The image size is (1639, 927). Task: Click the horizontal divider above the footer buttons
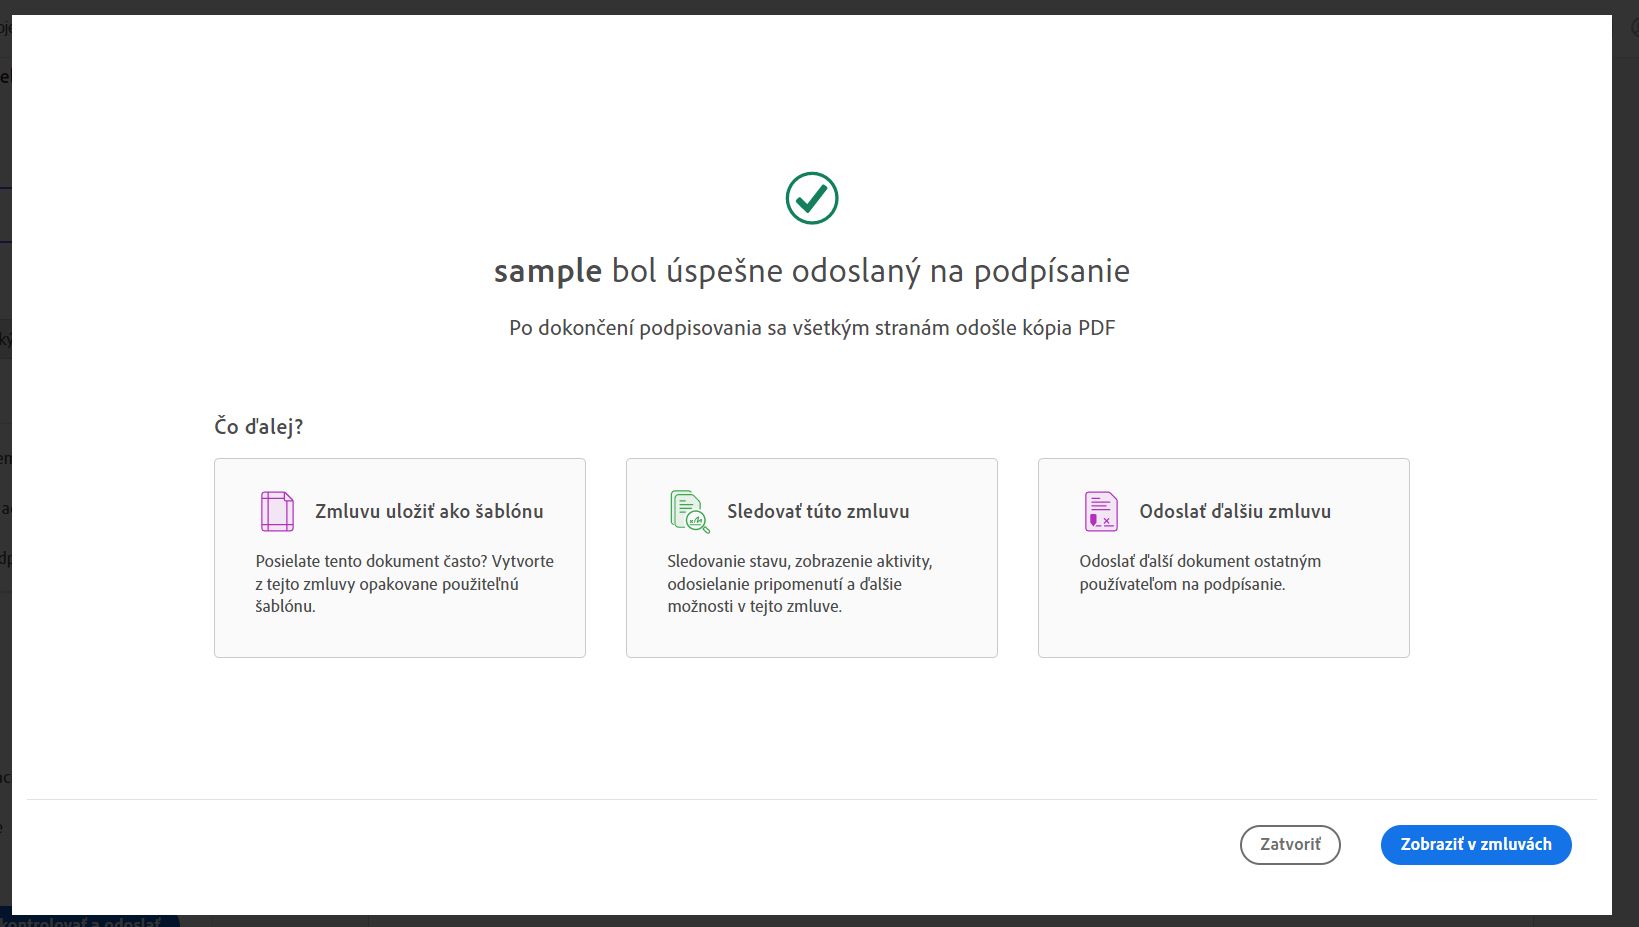[811, 799]
